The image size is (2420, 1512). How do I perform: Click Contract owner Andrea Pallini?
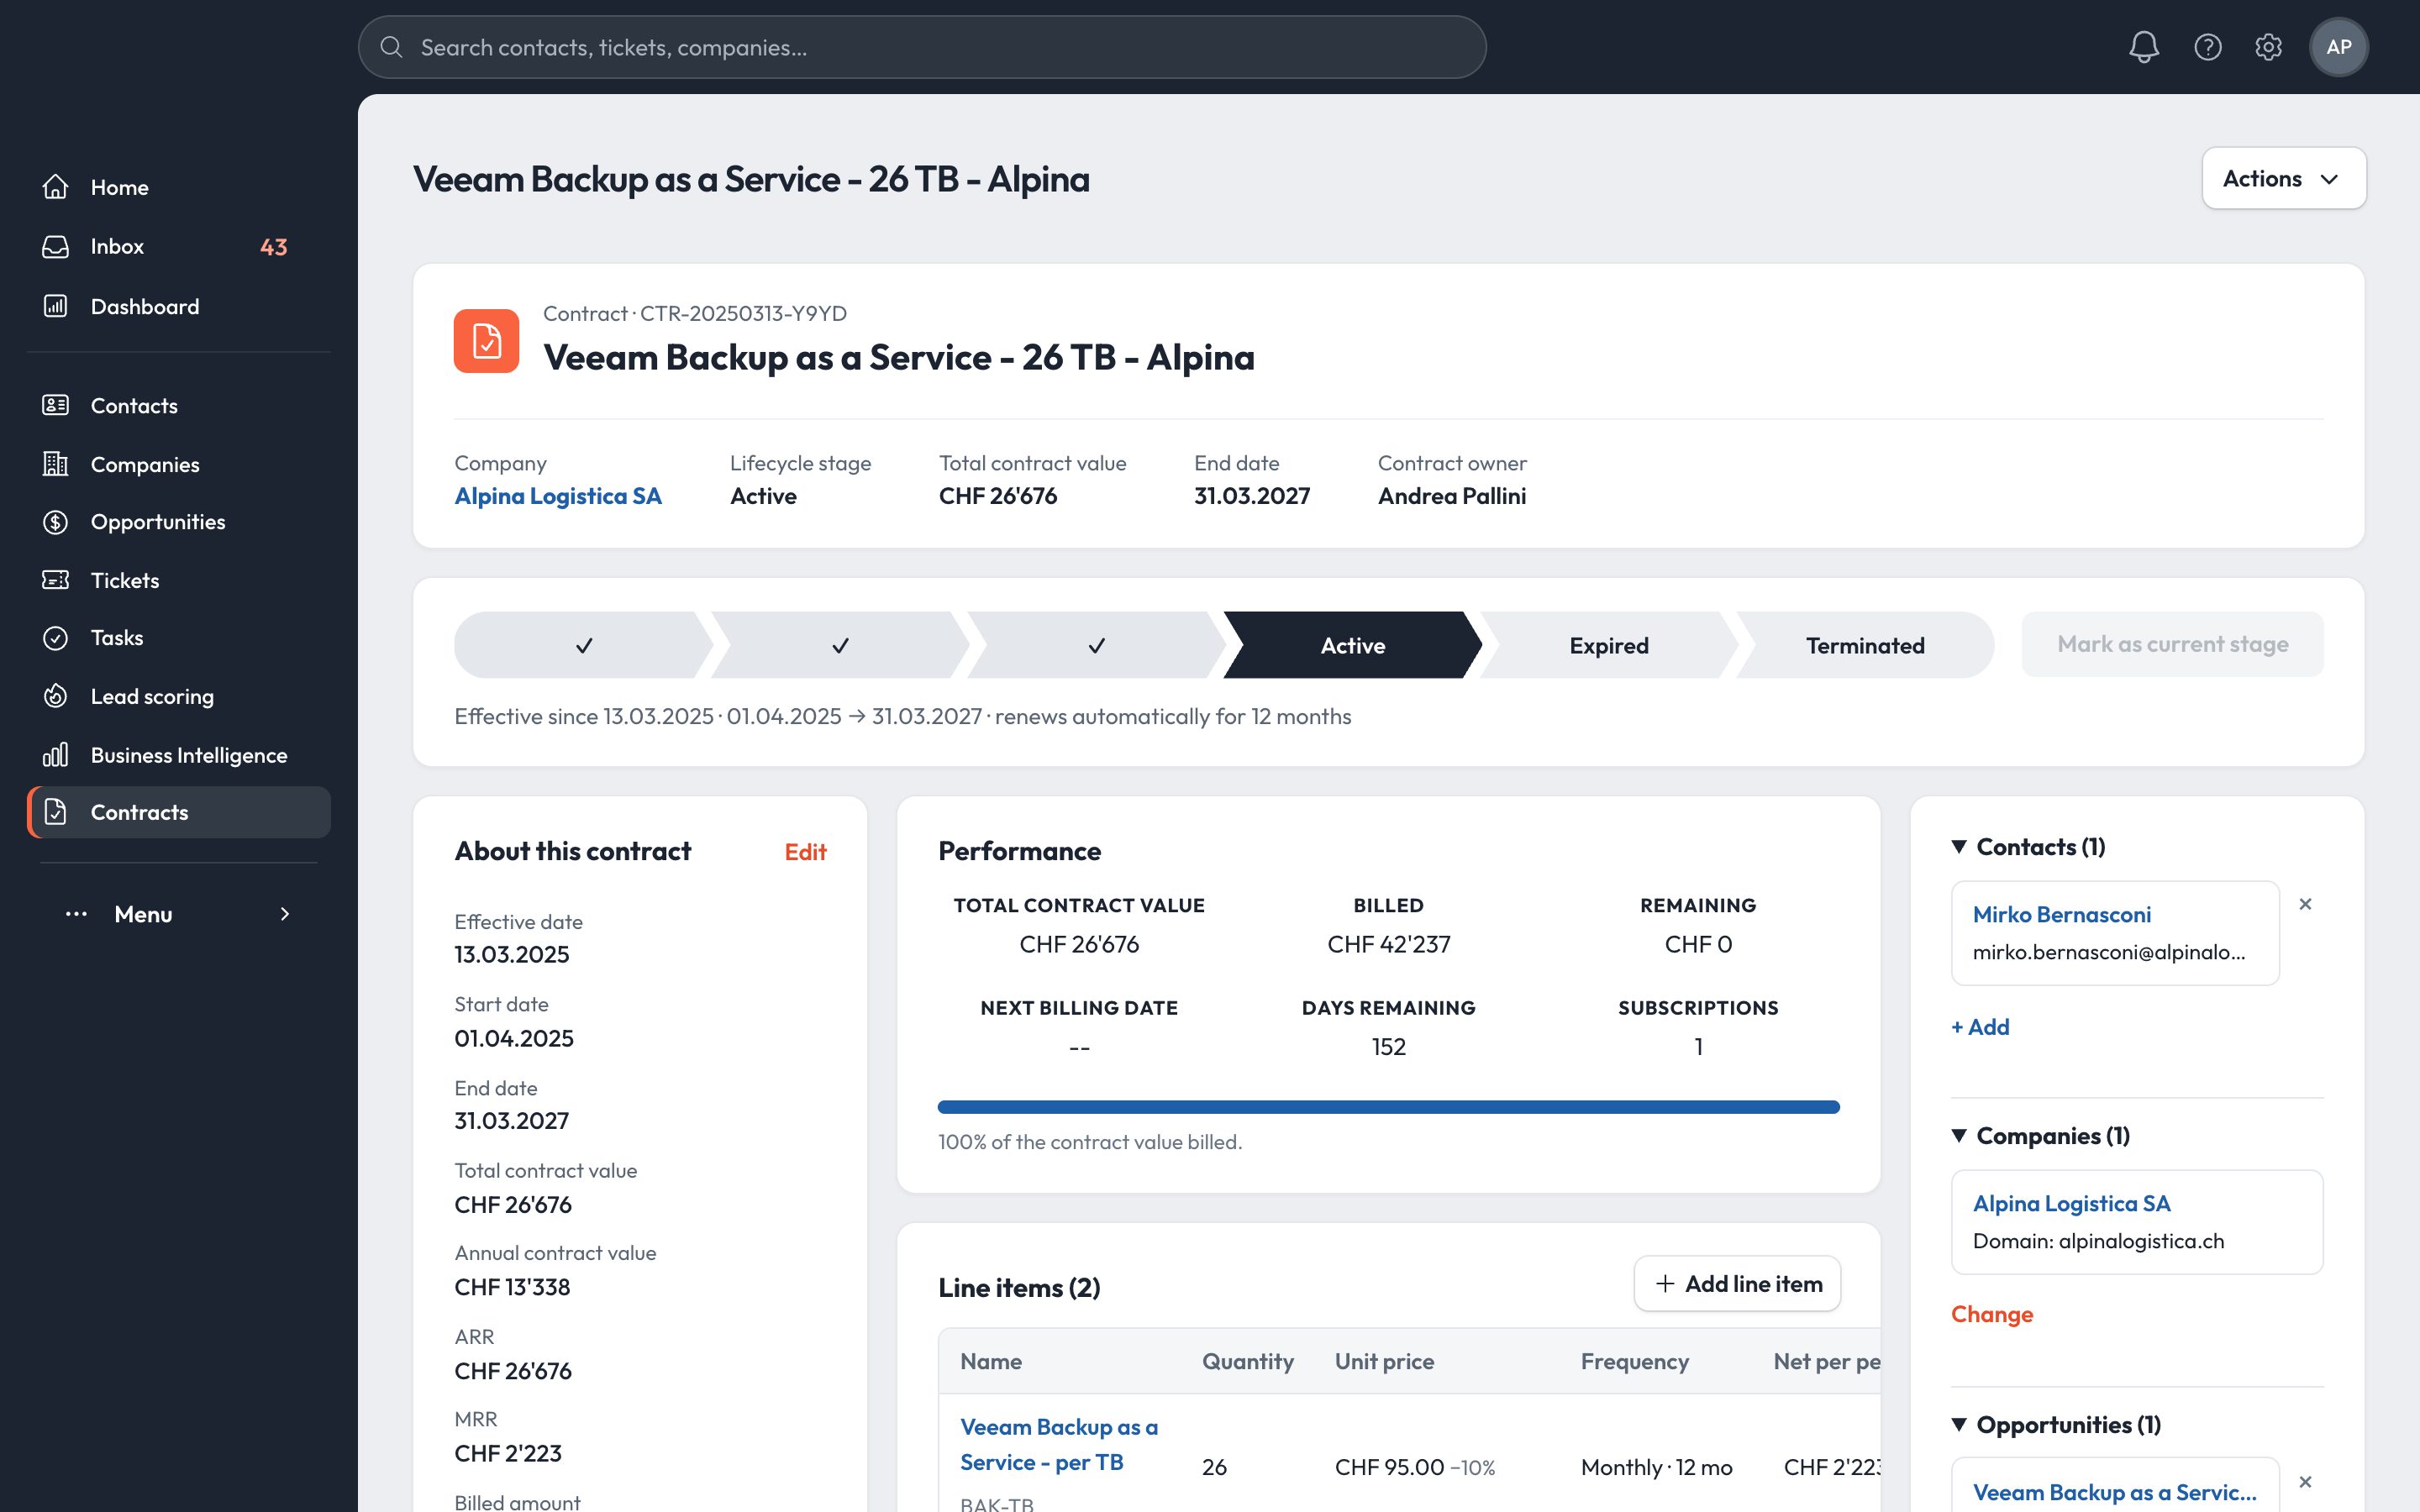(x=1451, y=496)
